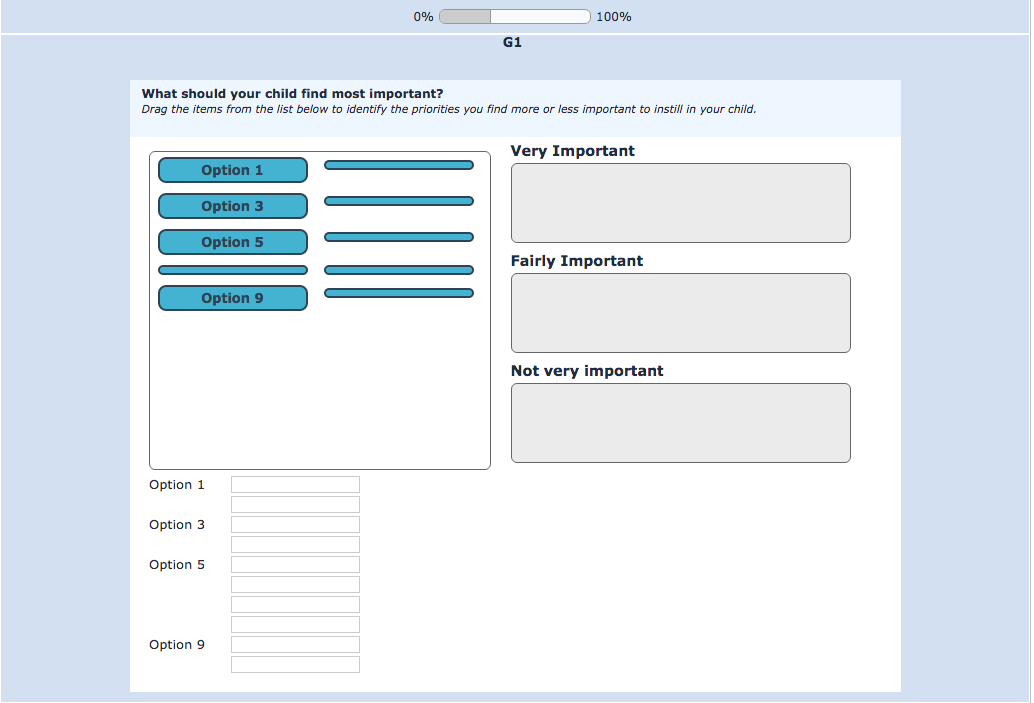Focus the text field beside Option 3 label
The image size is (1034, 703).
pyautogui.click(x=295, y=525)
